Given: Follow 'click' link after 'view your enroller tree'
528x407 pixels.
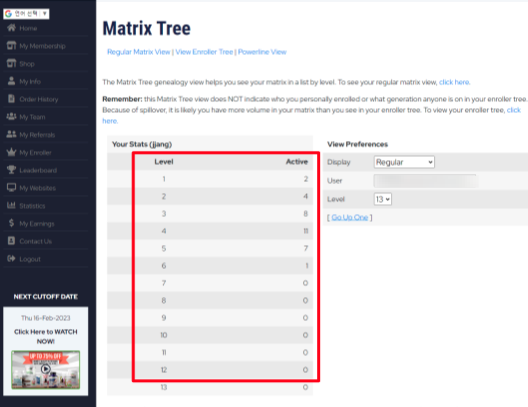Looking at the screenshot, I should point(514,110).
